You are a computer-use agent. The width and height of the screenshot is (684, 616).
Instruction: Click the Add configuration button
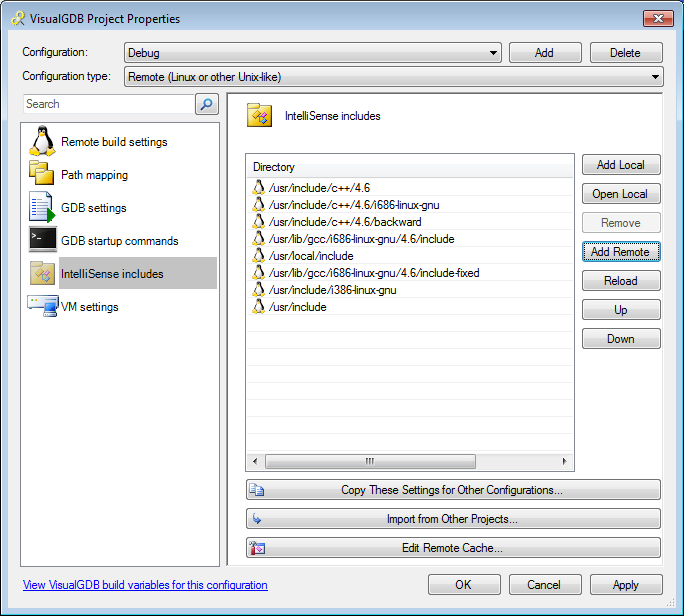pos(545,53)
